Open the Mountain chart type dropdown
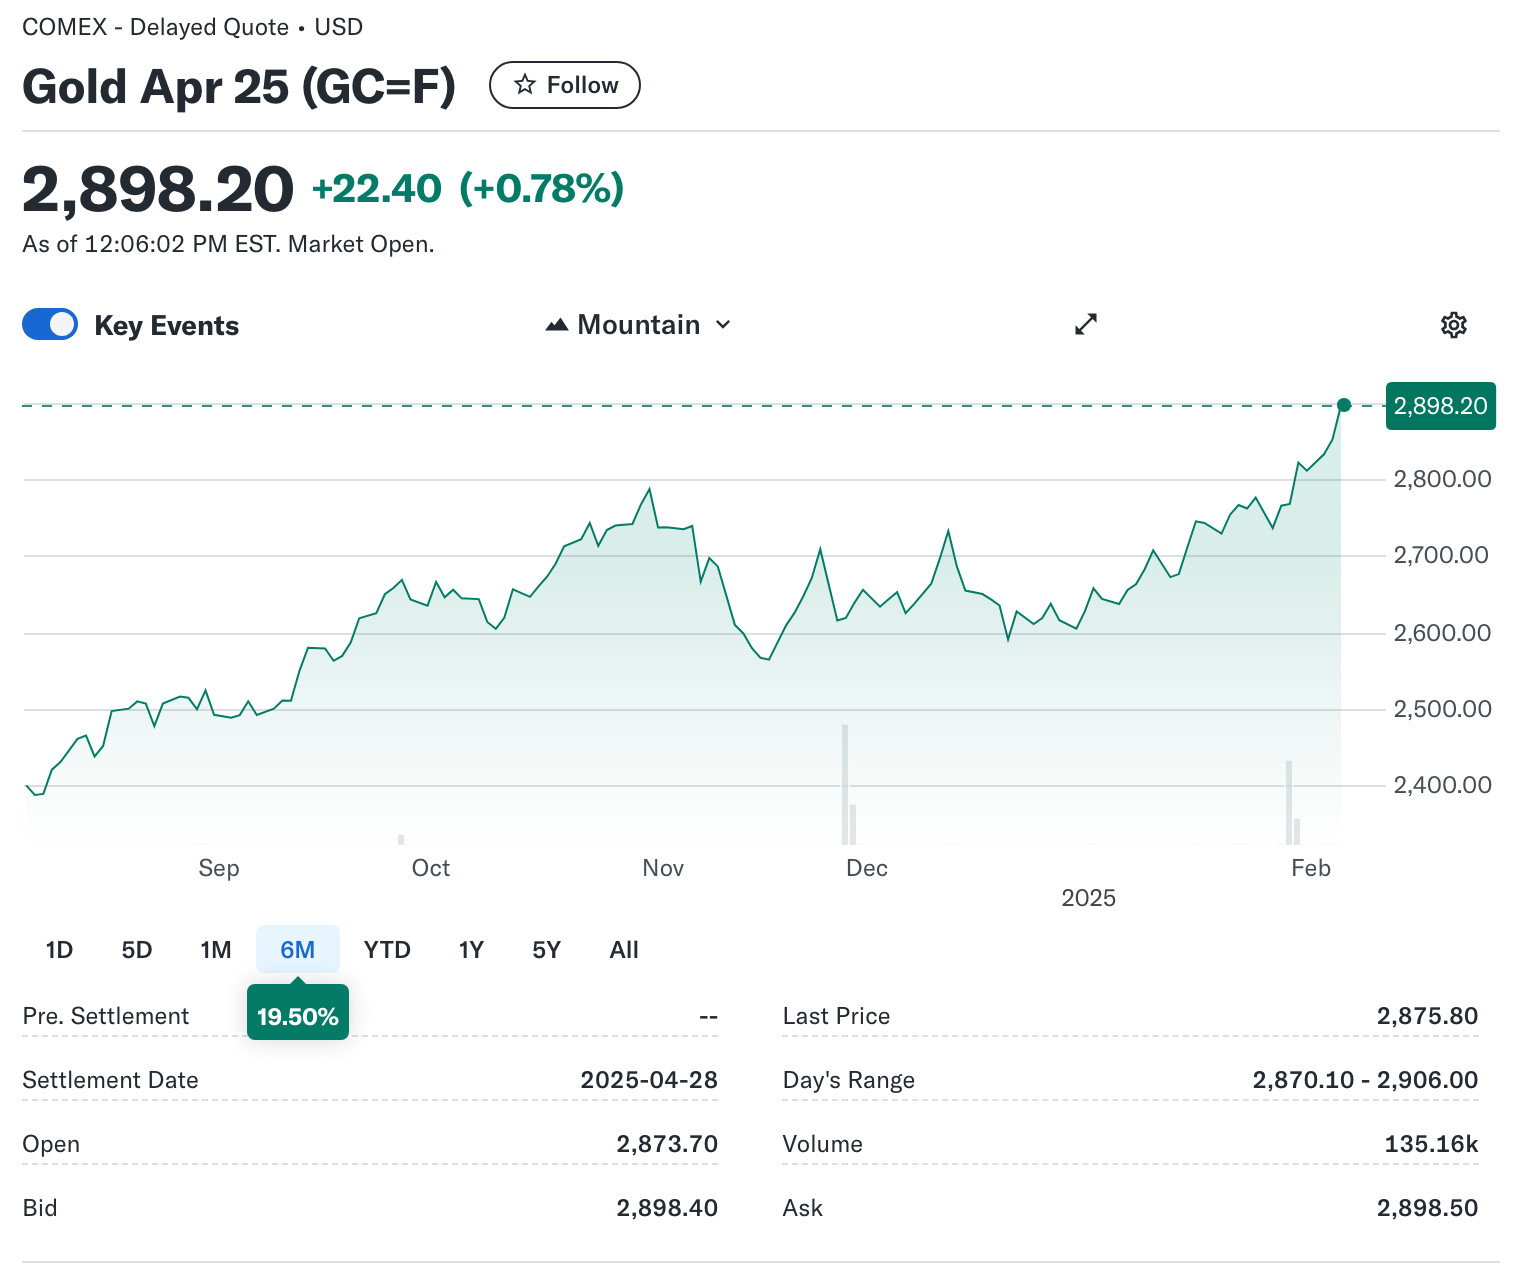The height and width of the screenshot is (1284, 1520). [638, 325]
